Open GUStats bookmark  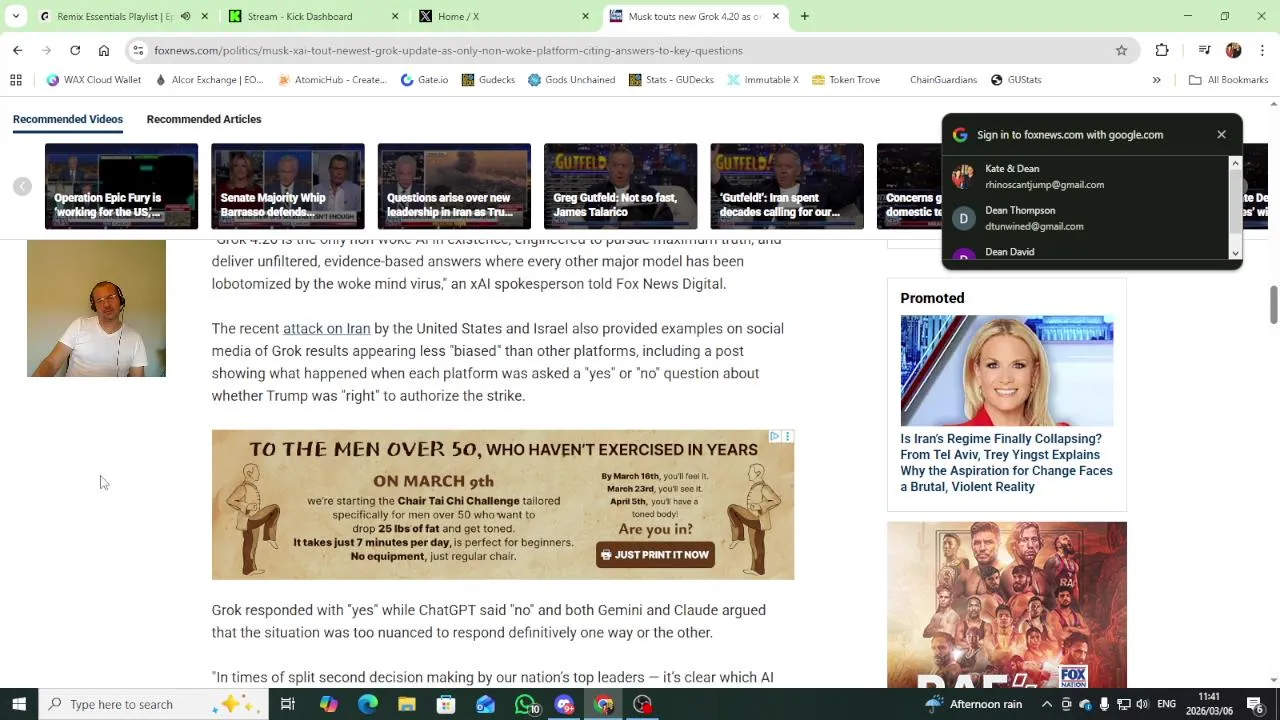pyautogui.click(x=1016, y=80)
